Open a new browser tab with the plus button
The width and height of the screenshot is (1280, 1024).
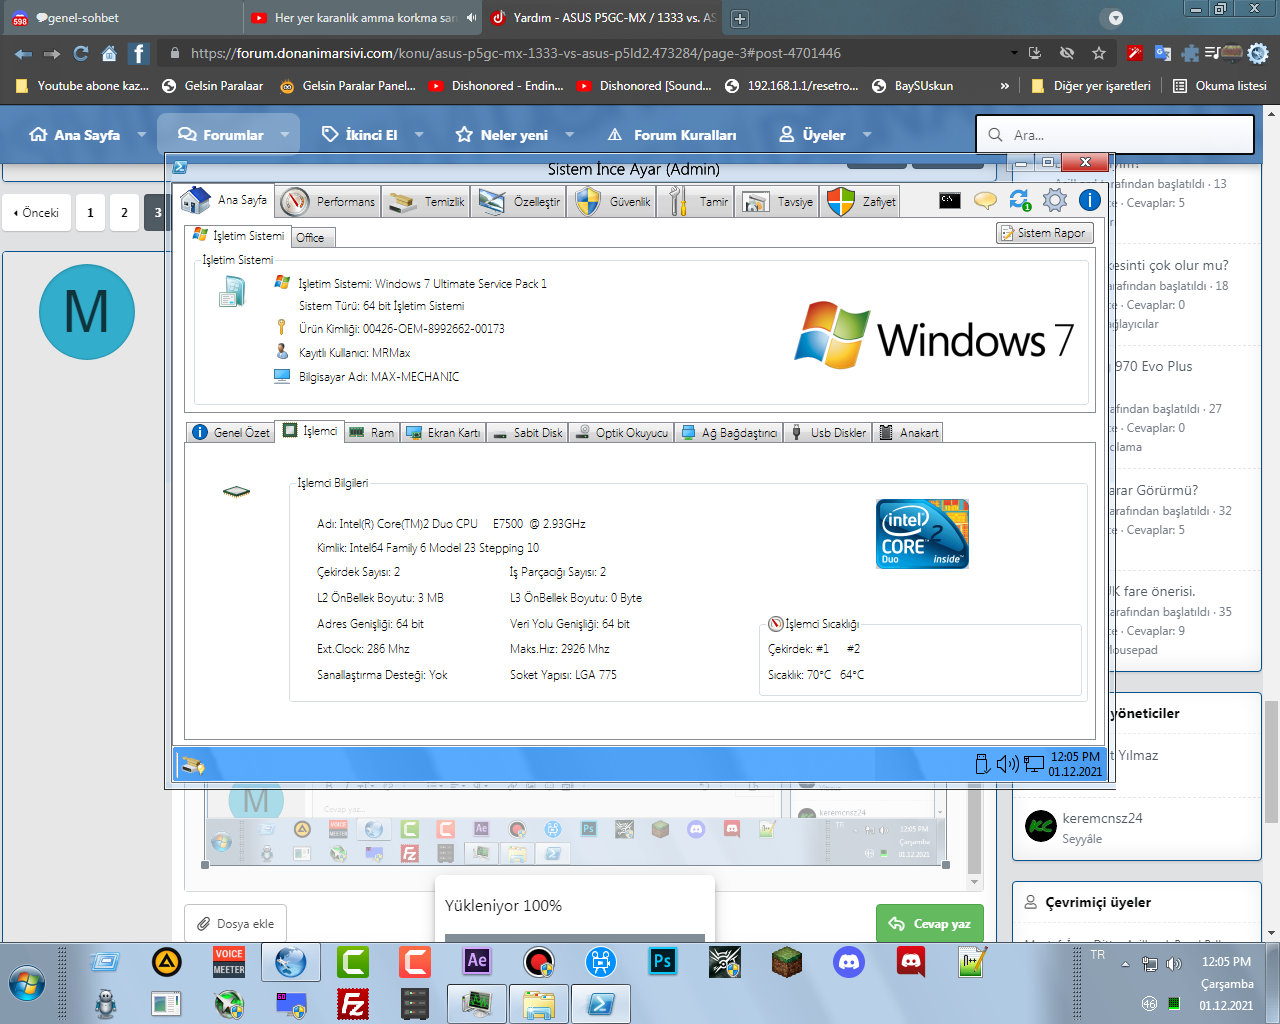tap(740, 18)
